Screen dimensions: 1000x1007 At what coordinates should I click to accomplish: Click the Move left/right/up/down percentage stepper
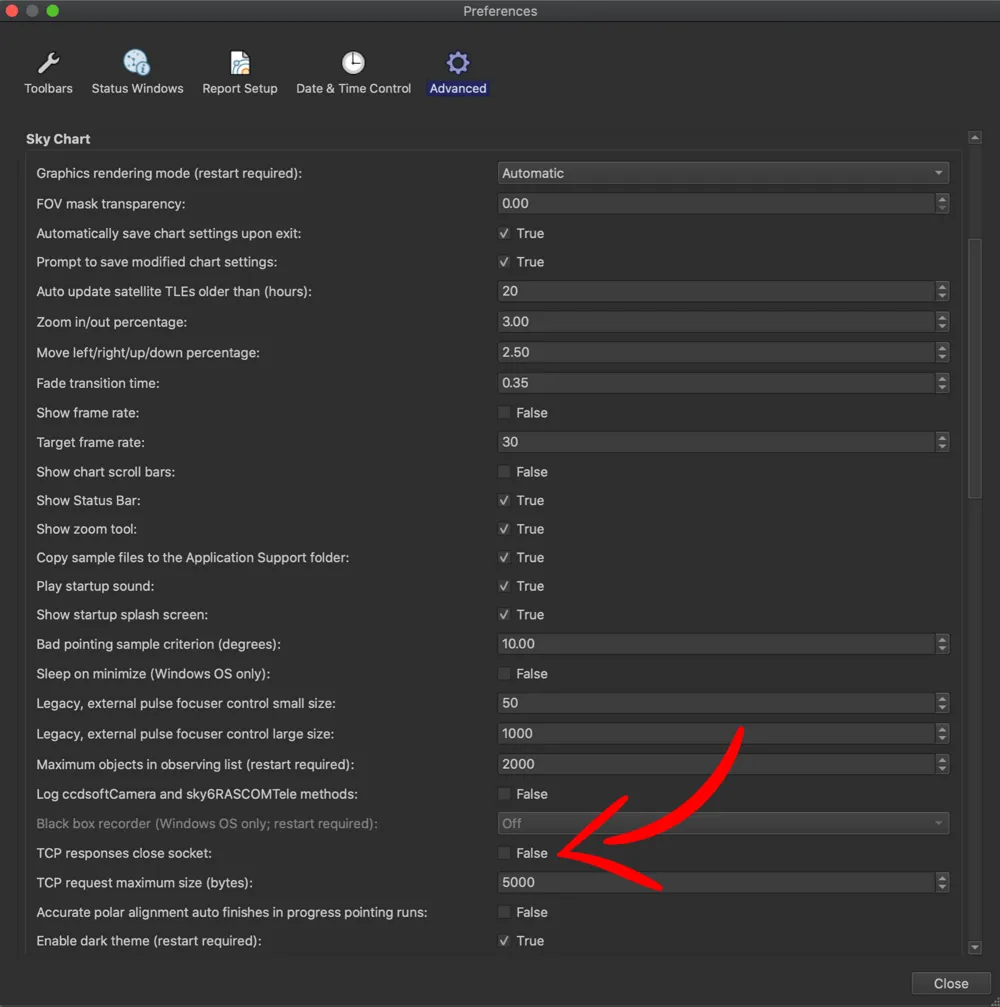[942, 353]
